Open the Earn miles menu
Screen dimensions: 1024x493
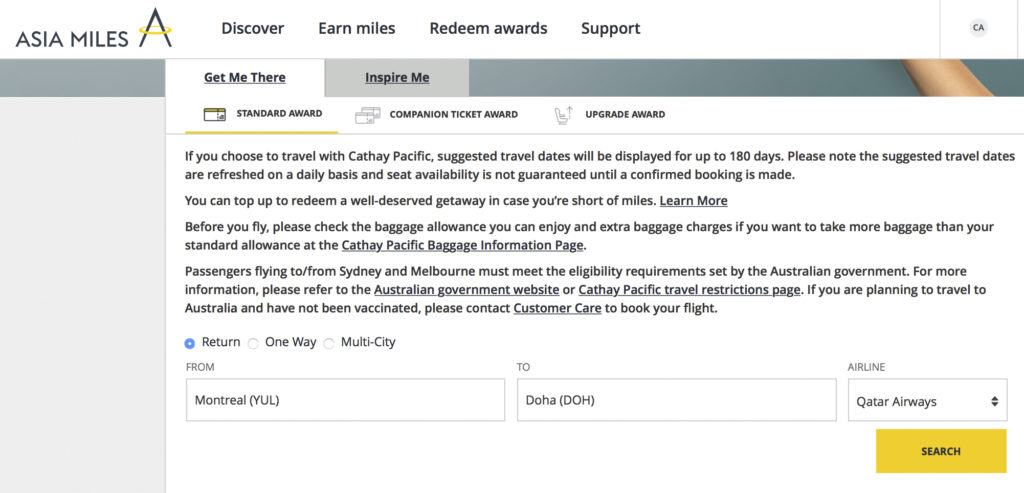pos(356,28)
